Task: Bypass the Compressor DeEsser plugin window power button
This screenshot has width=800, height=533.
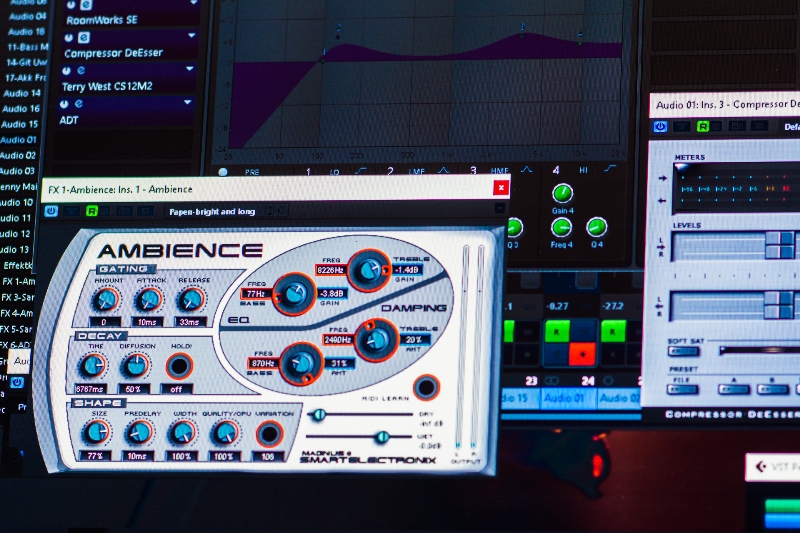Action: (660, 126)
